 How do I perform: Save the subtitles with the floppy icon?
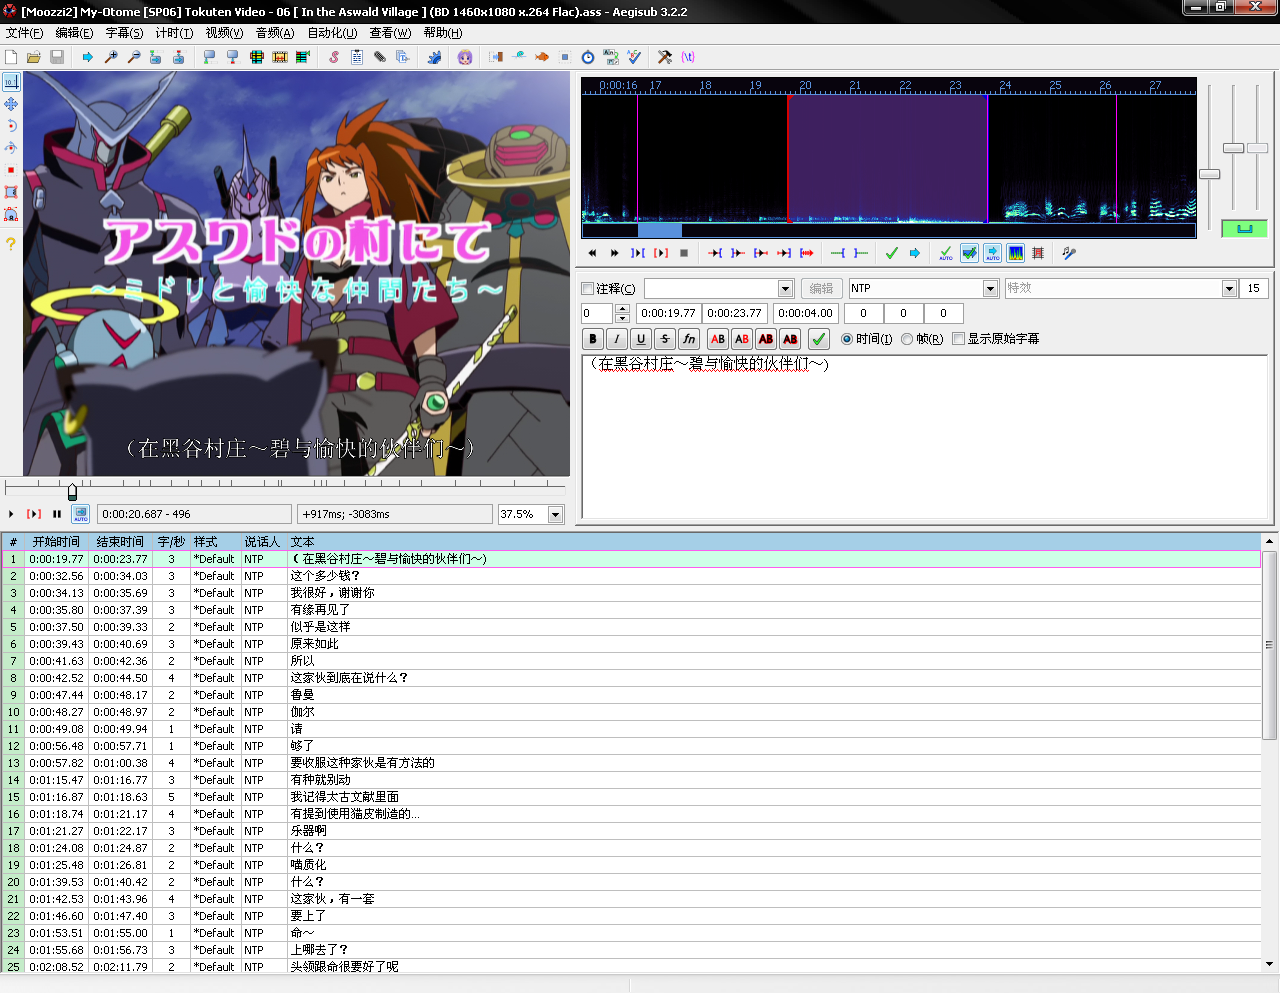tap(57, 57)
